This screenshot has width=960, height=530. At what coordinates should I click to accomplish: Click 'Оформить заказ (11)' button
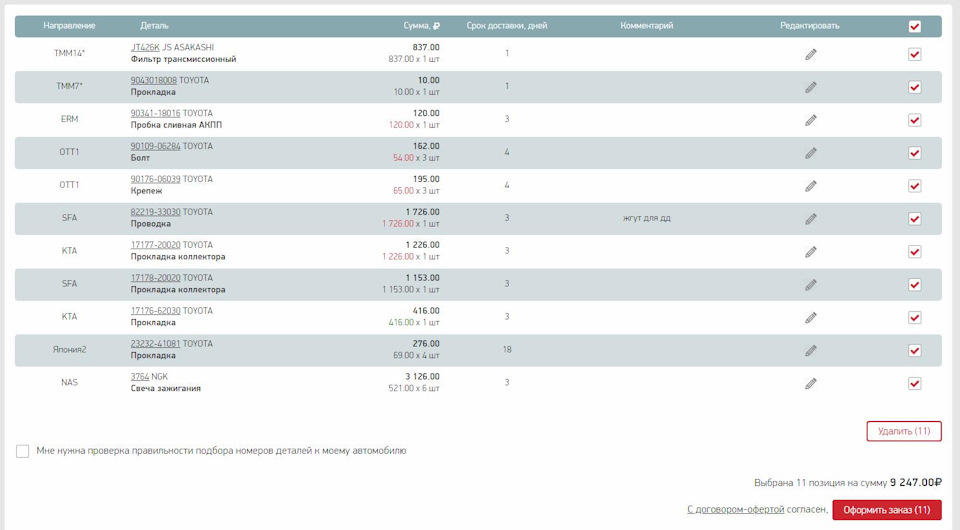click(x=886, y=510)
